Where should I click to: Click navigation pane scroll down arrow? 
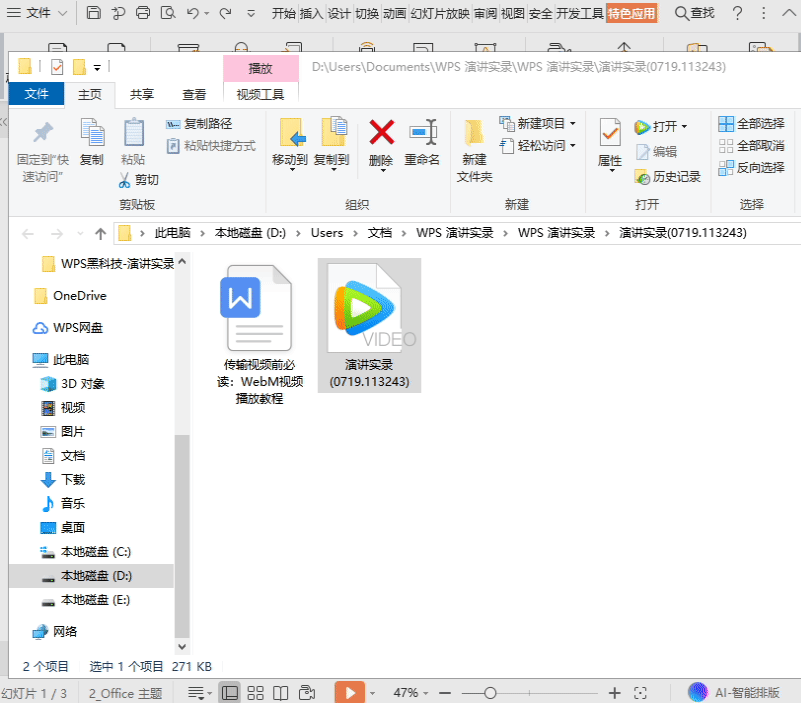pos(182,646)
